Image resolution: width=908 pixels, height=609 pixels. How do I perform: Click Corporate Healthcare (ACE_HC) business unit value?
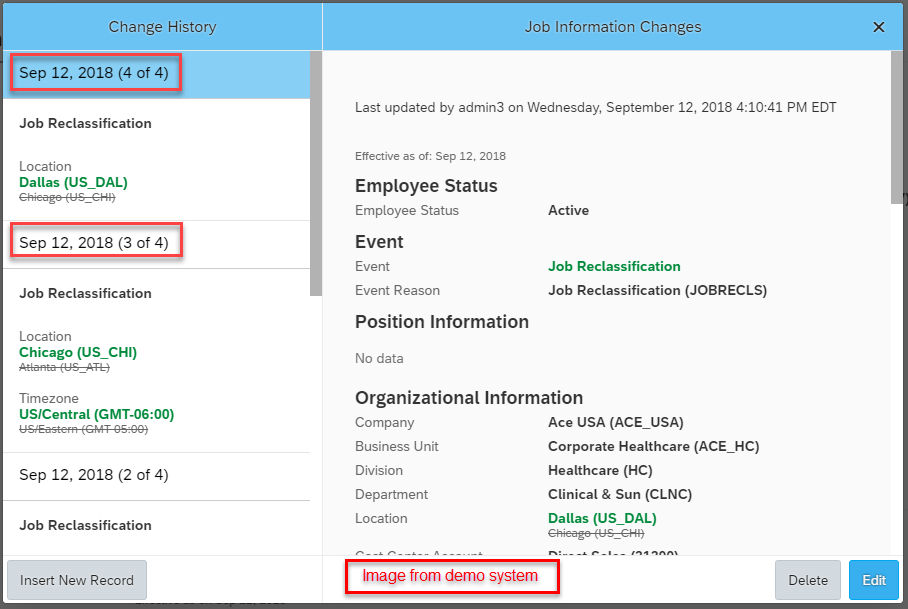(654, 446)
